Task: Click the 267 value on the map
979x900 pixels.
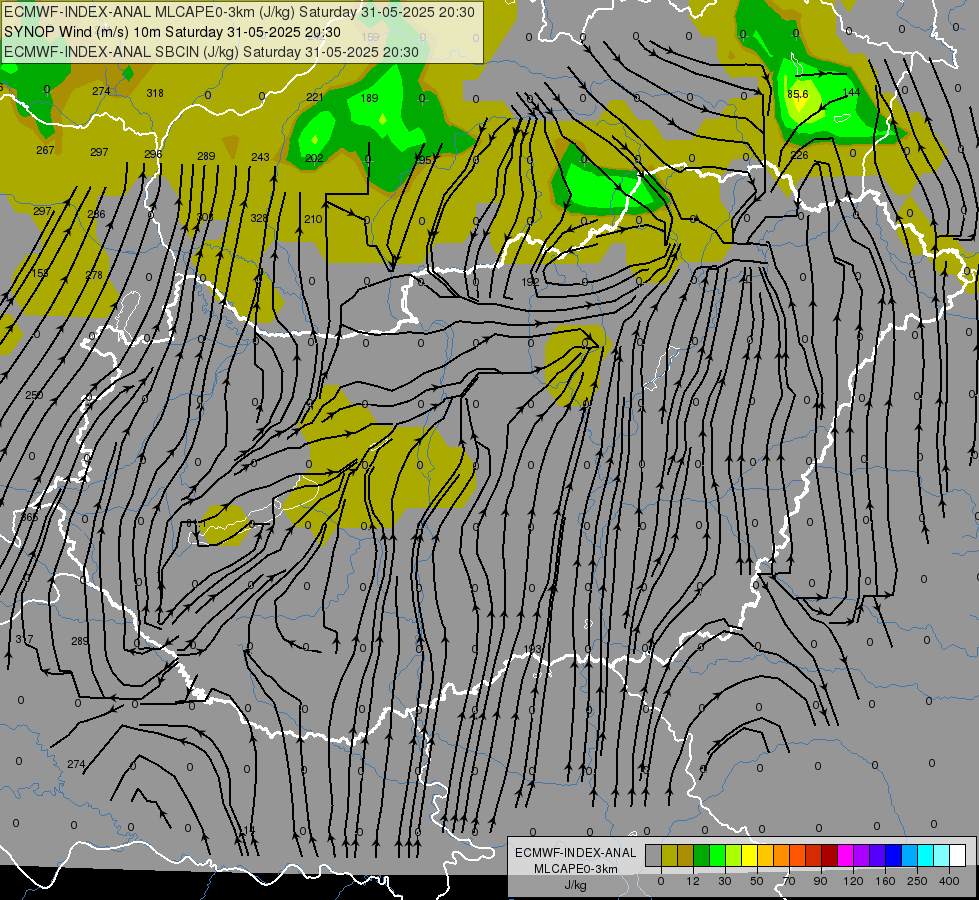Action: tap(45, 150)
